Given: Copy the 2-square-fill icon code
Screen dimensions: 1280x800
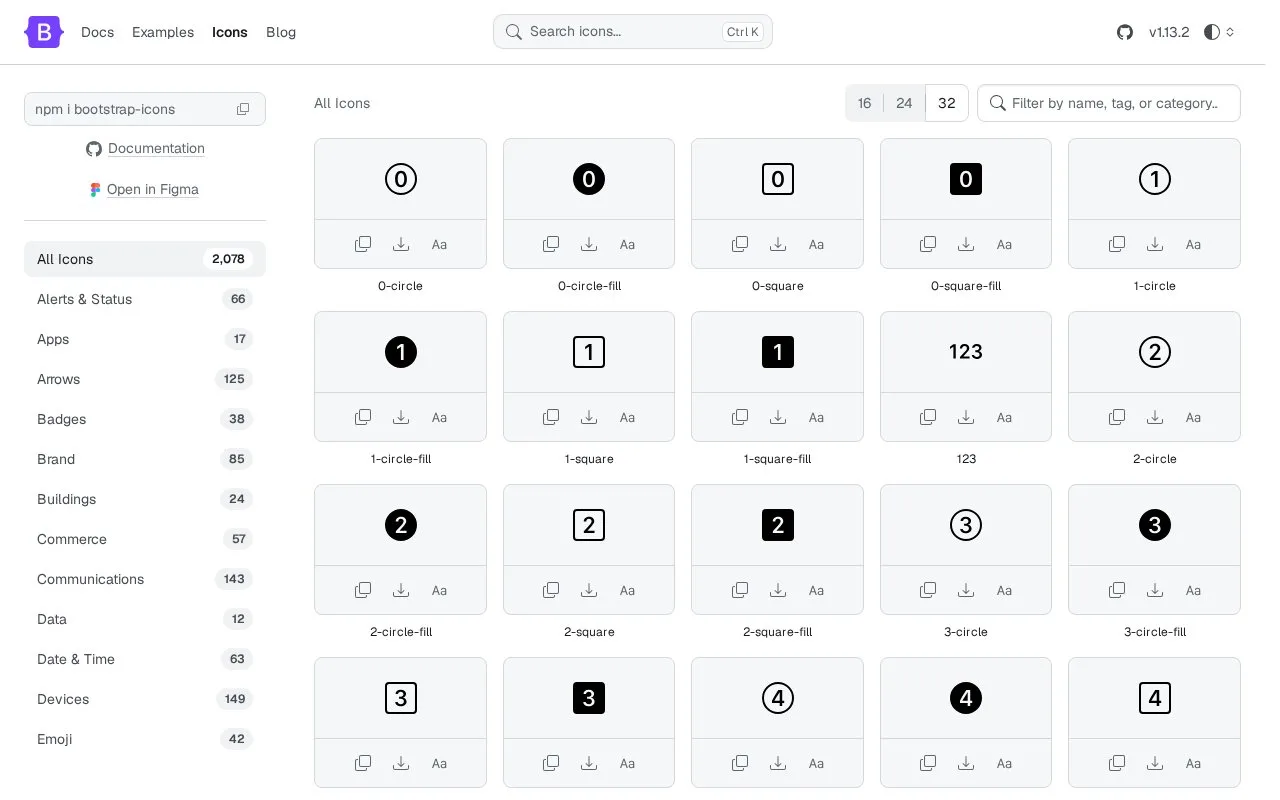Looking at the screenshot, I should [740, 590].
